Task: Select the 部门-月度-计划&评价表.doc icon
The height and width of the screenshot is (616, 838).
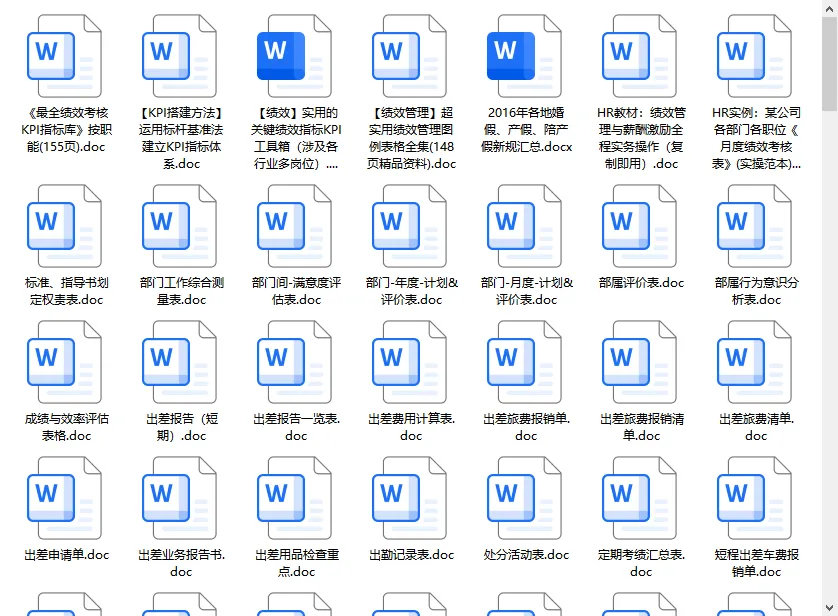Action: (524, 226)
